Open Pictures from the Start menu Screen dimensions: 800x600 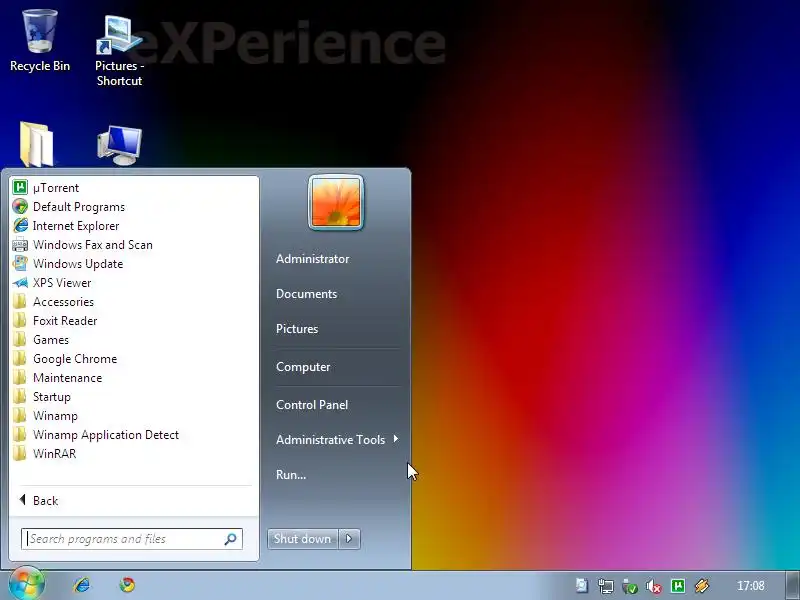coord(297,329)
